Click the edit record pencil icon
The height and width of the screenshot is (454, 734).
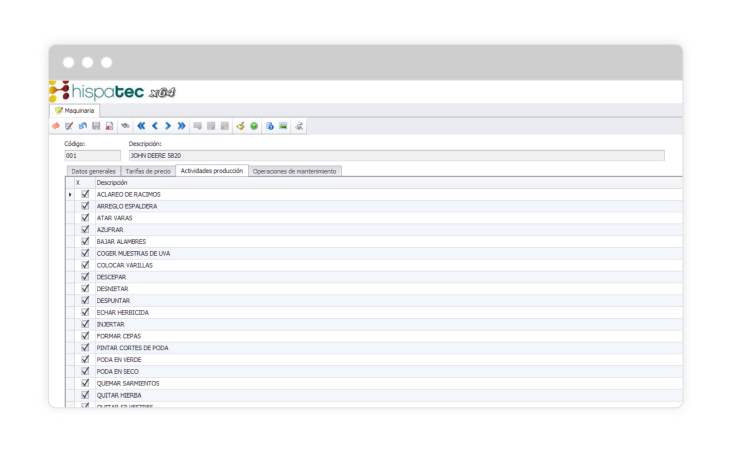click(69, 126)
